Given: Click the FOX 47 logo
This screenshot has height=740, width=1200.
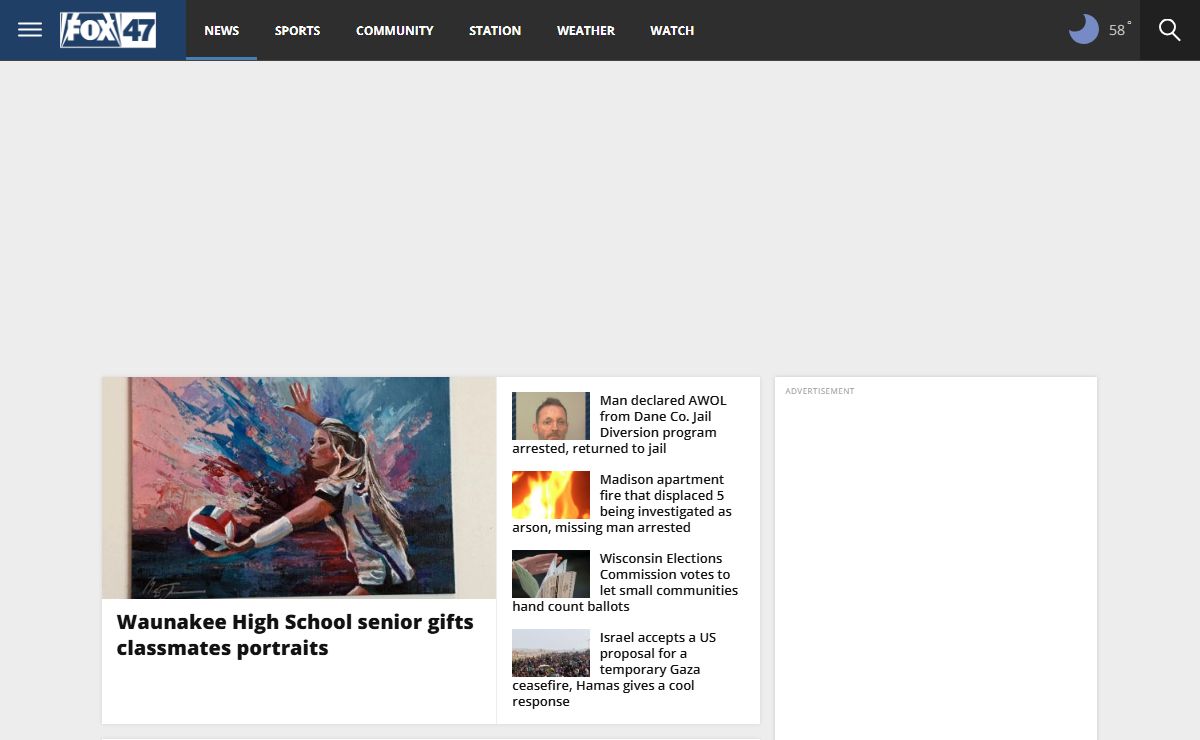Looking at the screenshot, I should click(x=108, y=30).
